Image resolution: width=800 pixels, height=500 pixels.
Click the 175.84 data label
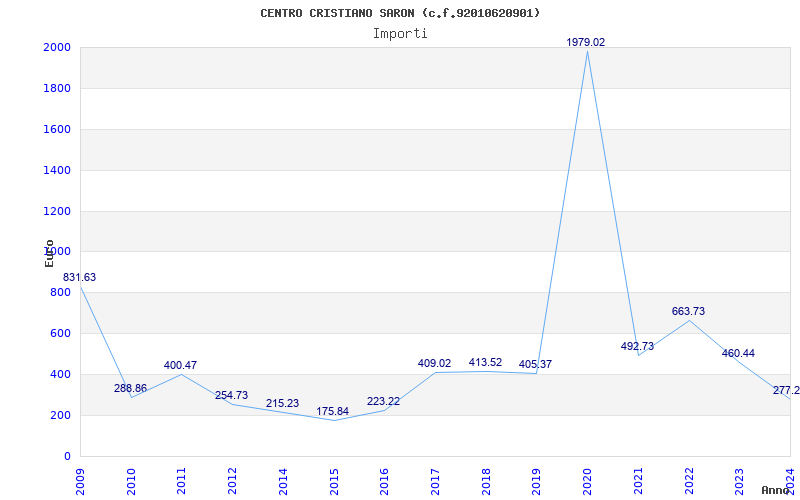point(332,411)
